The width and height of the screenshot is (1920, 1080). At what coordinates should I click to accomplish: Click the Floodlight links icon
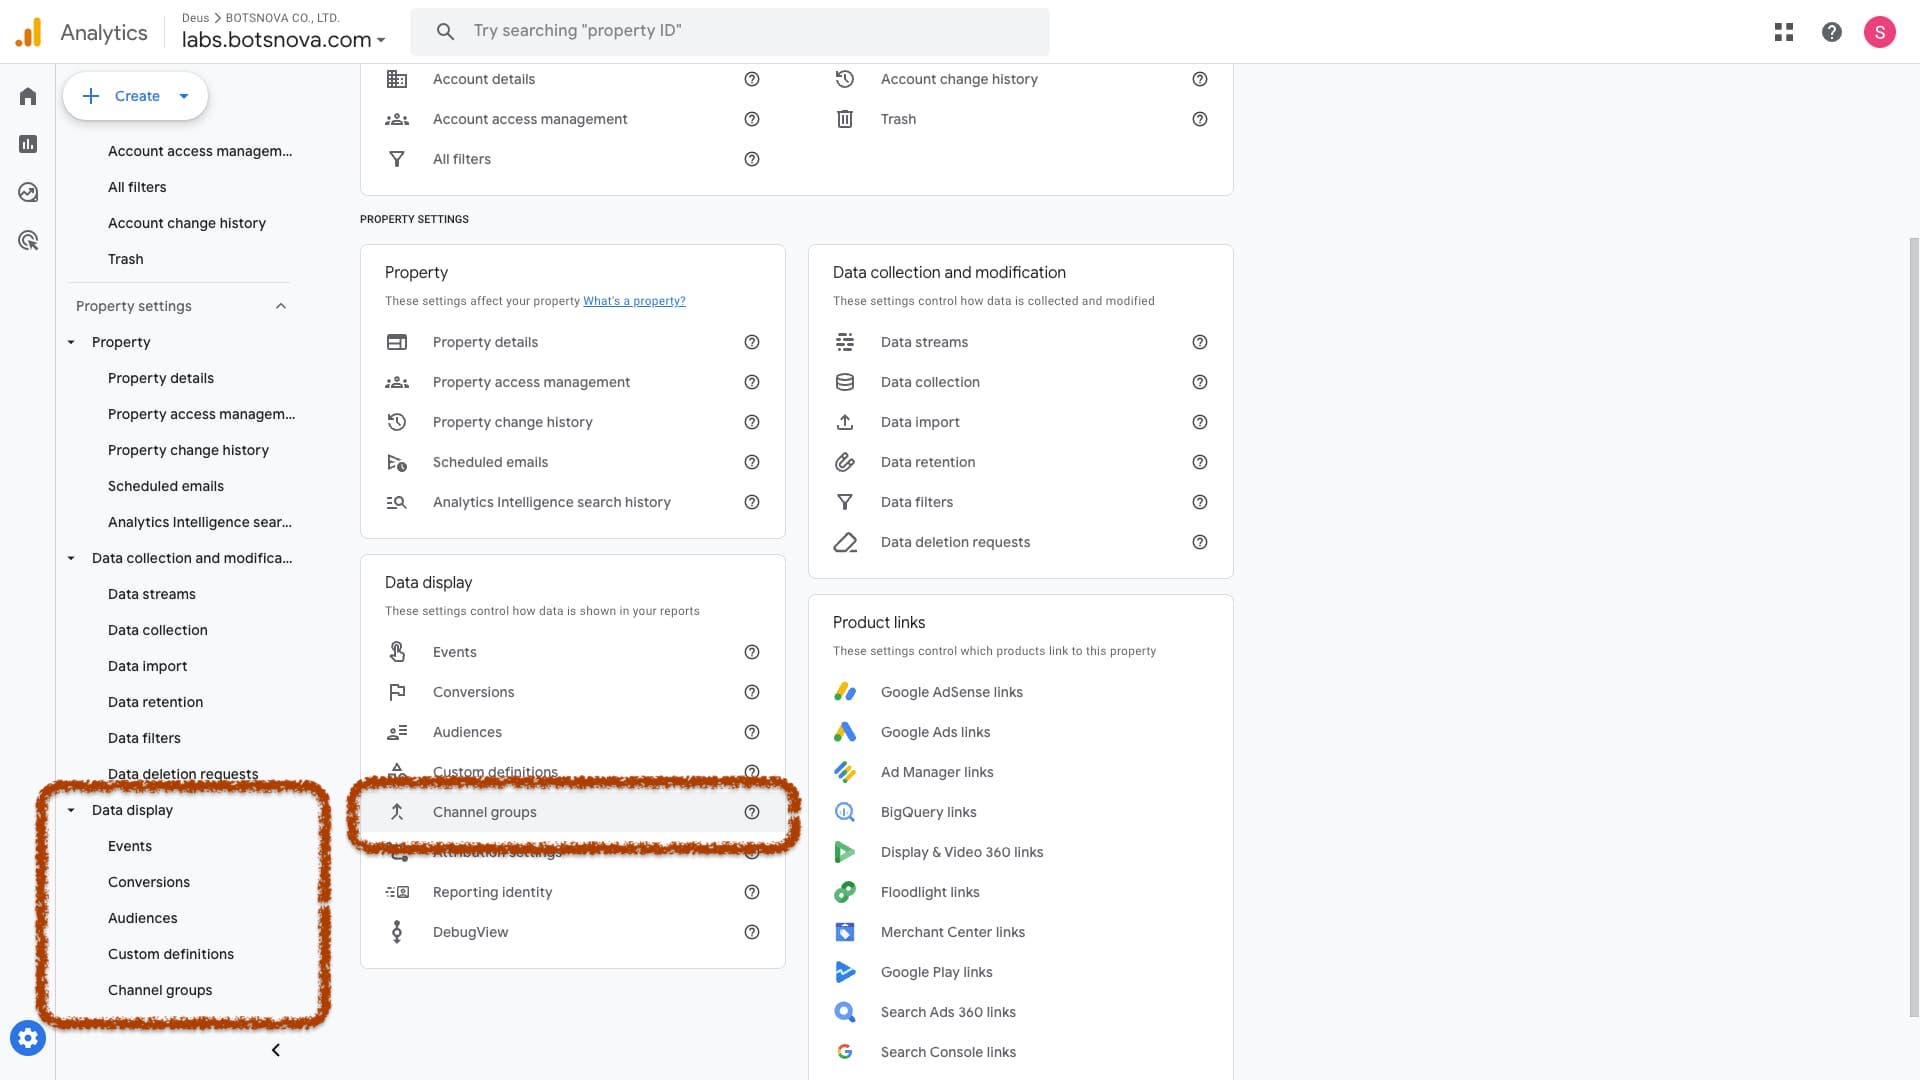845,892
